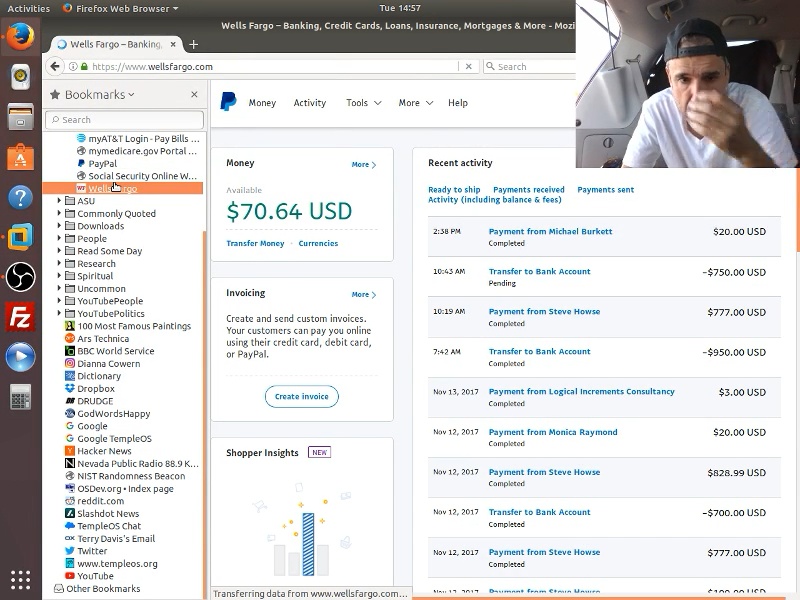800x600 pixels.
Task: Show Ready to ship filter
Action: [x=454, y=190]
